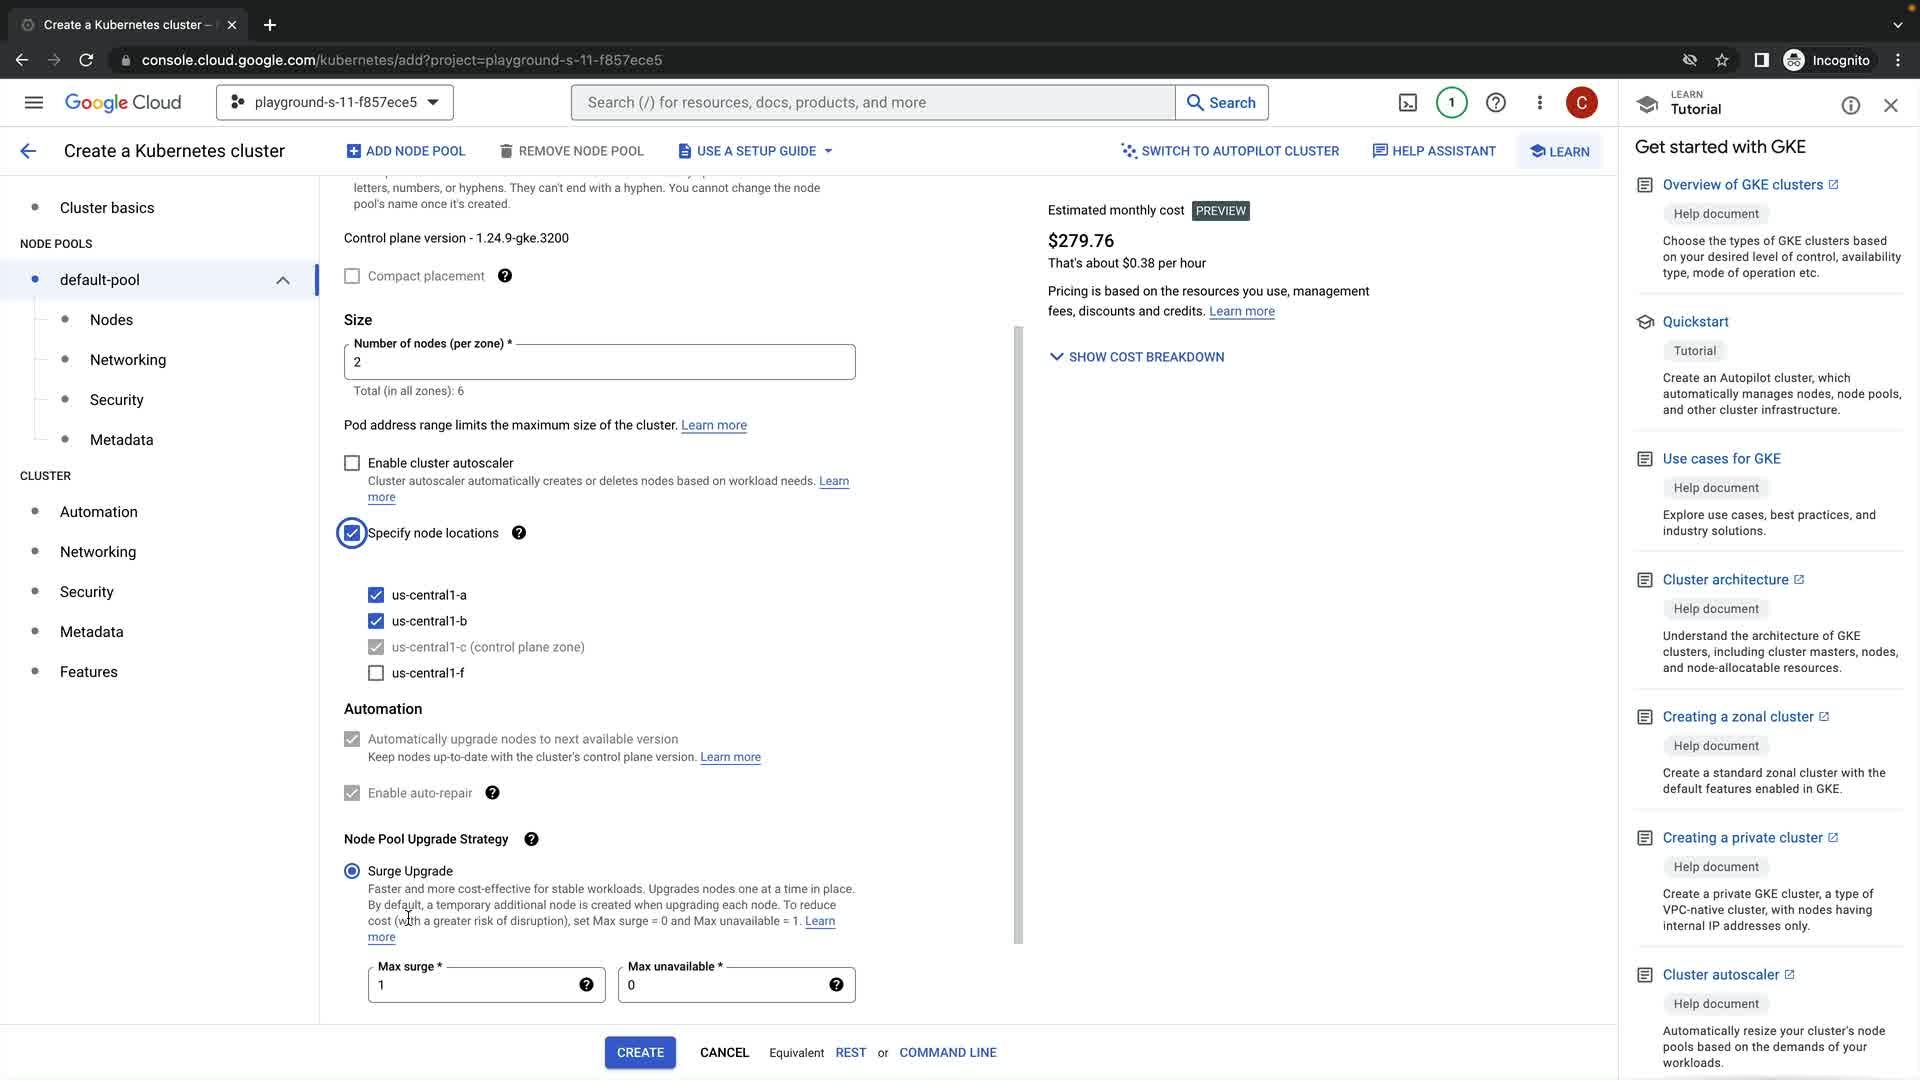Click the Number of nodes field
The image size is (1920, 1080).
click(x=599, y=363)
